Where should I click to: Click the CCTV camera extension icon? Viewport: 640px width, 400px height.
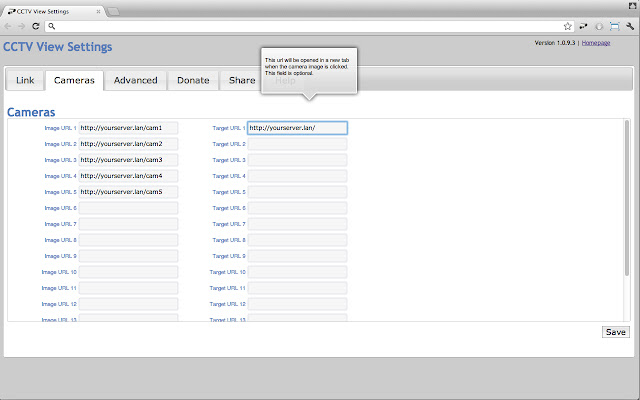tap(583, 26)
